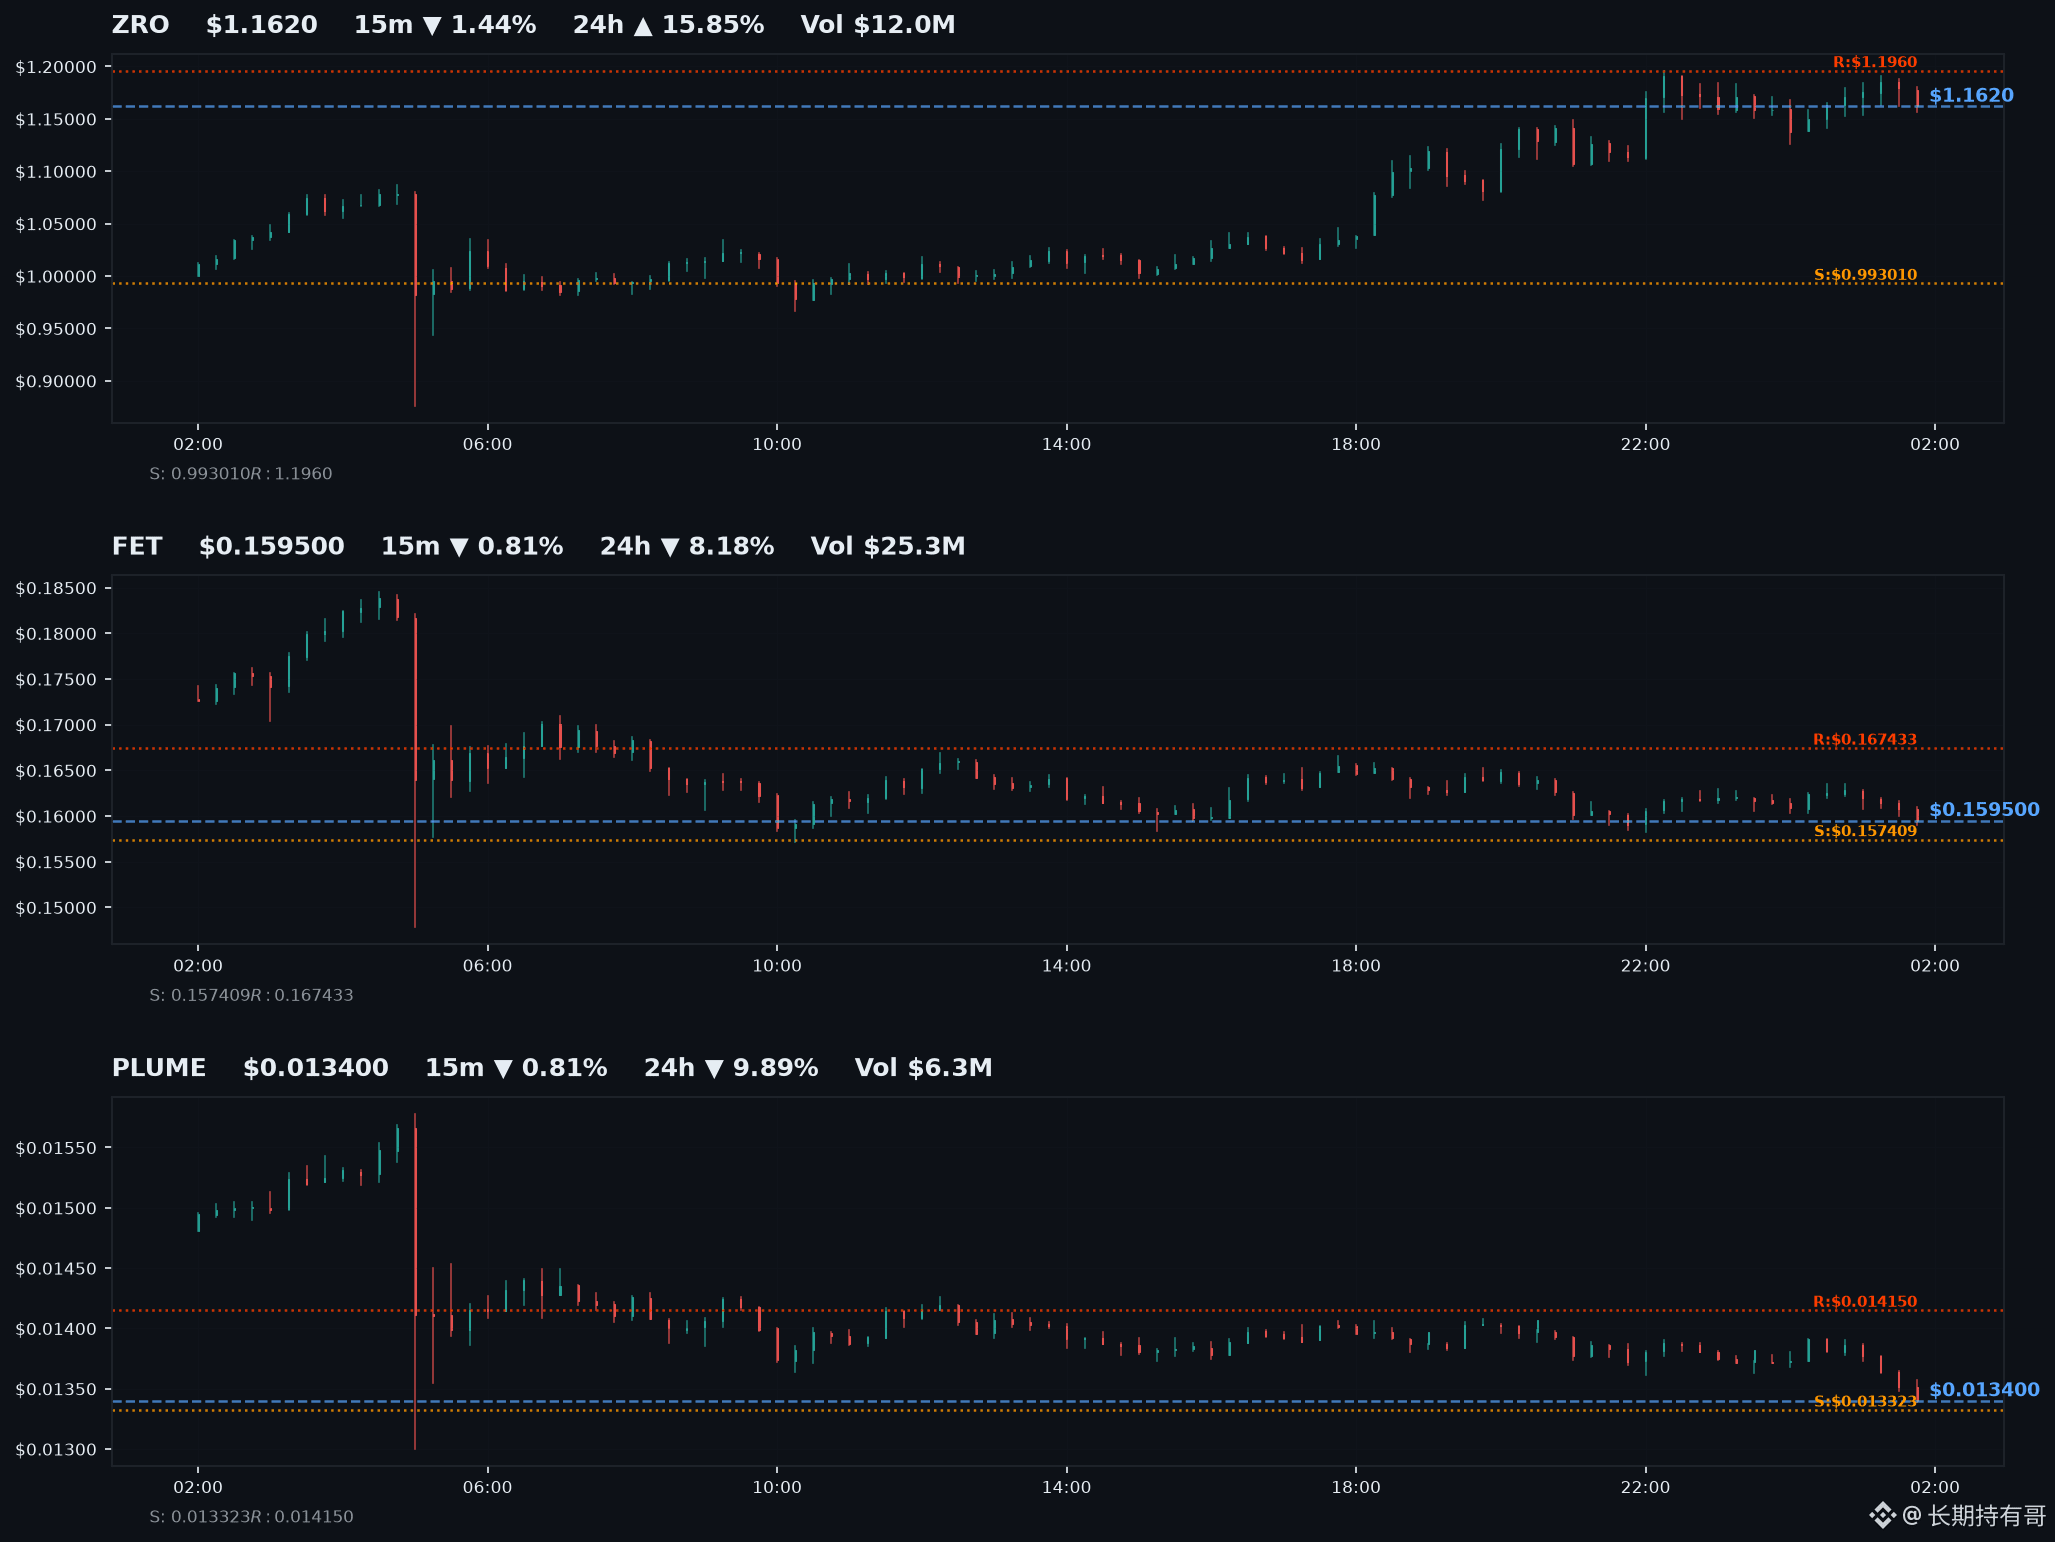Click 06:00 on the FET time axis
This screenshot has width=2055, height=1542.
coord(487,966)
